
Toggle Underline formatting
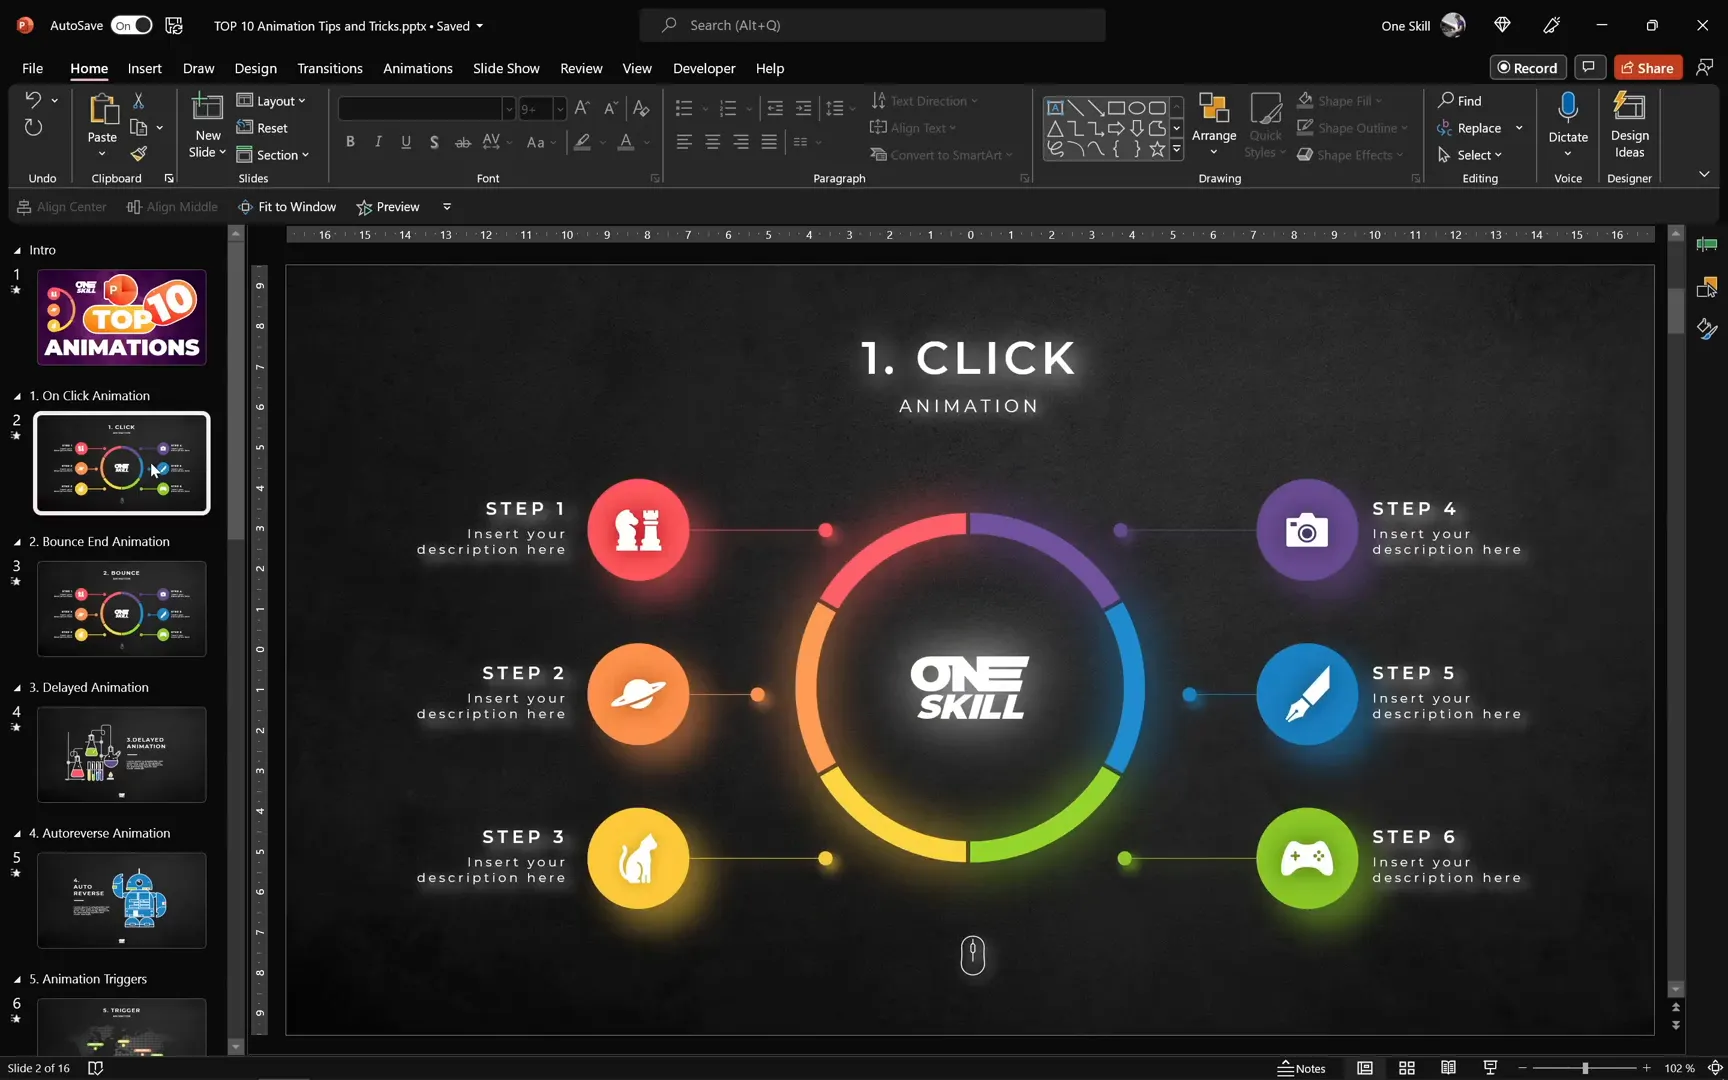[x=406, y=142]
